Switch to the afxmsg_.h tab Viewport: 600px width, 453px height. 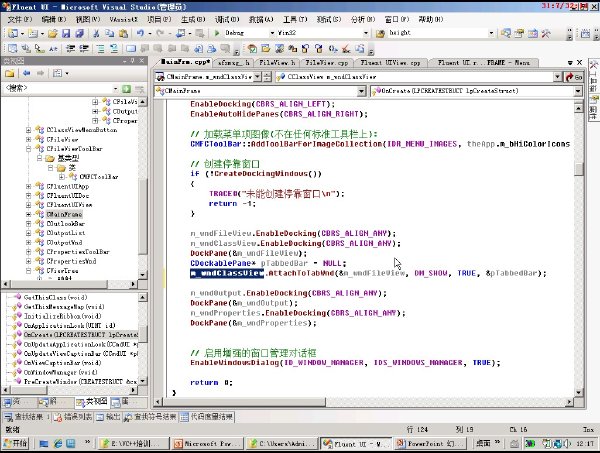(233, 62)
